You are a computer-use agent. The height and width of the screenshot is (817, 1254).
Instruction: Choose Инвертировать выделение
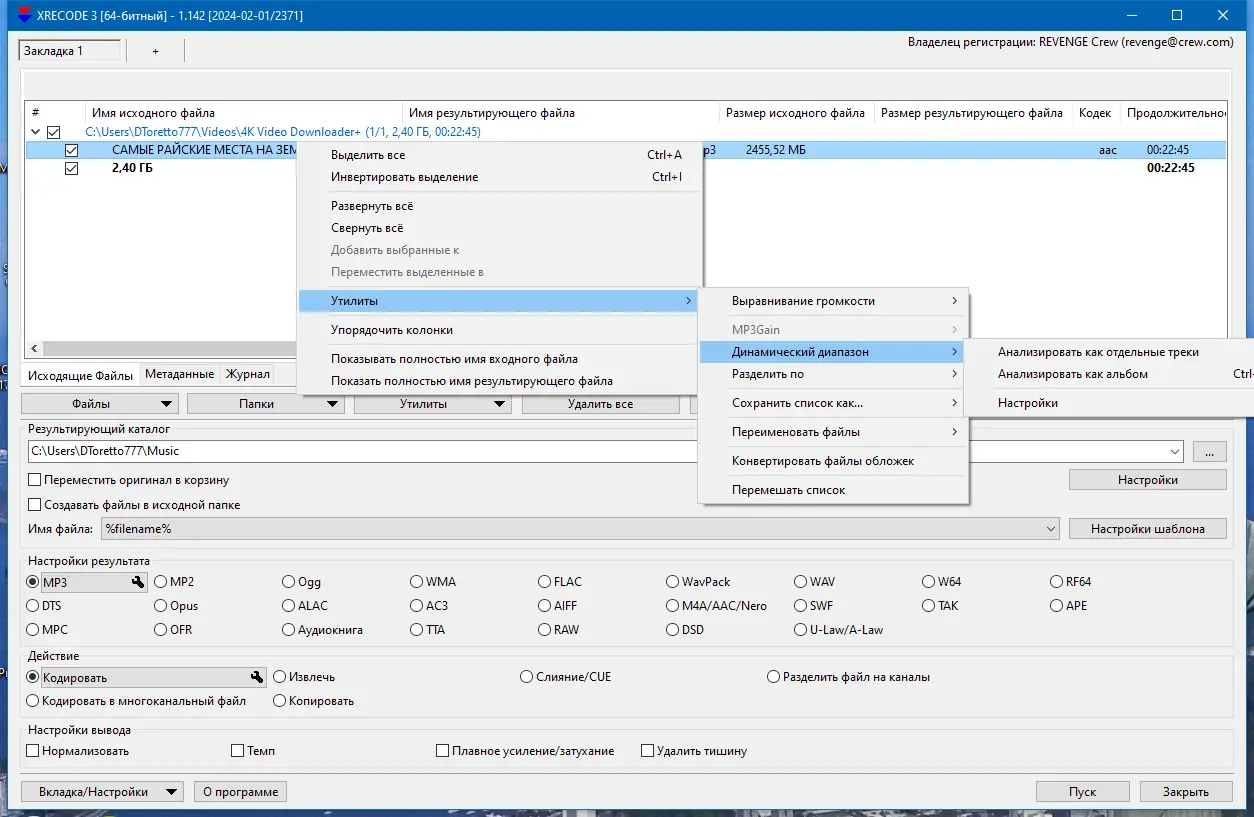pyautogui.click(x=500, y=177)
